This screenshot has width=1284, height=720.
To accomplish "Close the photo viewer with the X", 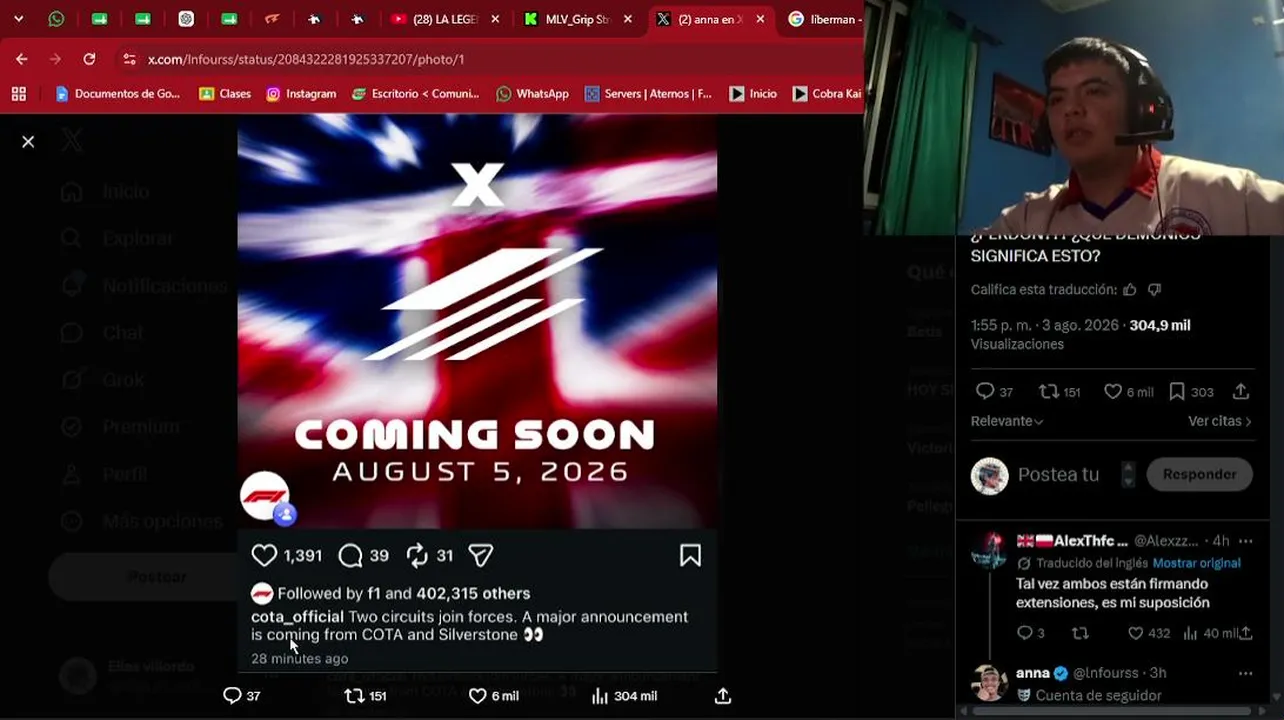I will (28, 142).
